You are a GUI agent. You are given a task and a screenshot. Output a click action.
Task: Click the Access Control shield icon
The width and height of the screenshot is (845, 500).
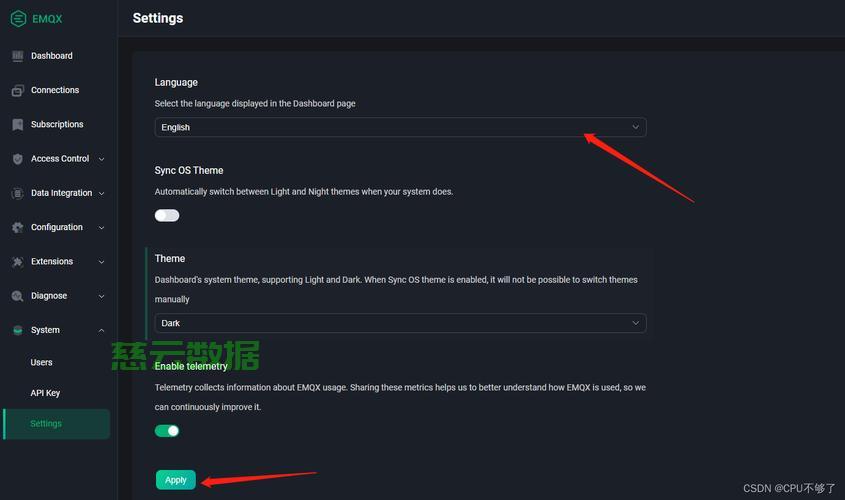(x=18, y=159)
